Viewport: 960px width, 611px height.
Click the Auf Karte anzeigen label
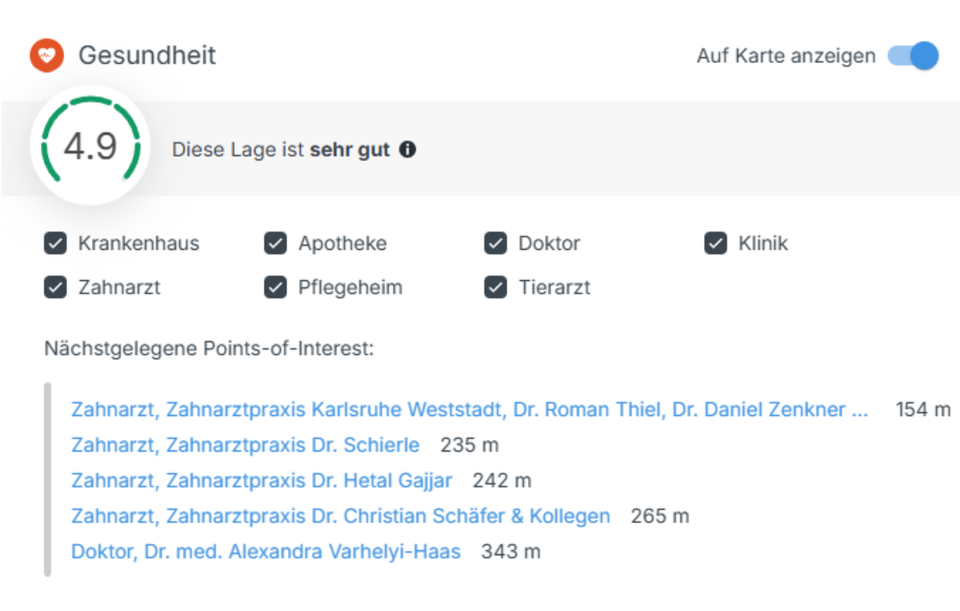786,56
